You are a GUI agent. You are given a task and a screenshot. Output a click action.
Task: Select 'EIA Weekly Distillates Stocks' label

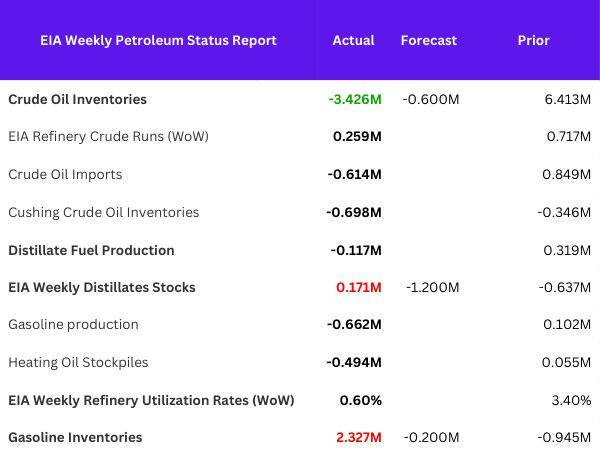coord(102,287)
